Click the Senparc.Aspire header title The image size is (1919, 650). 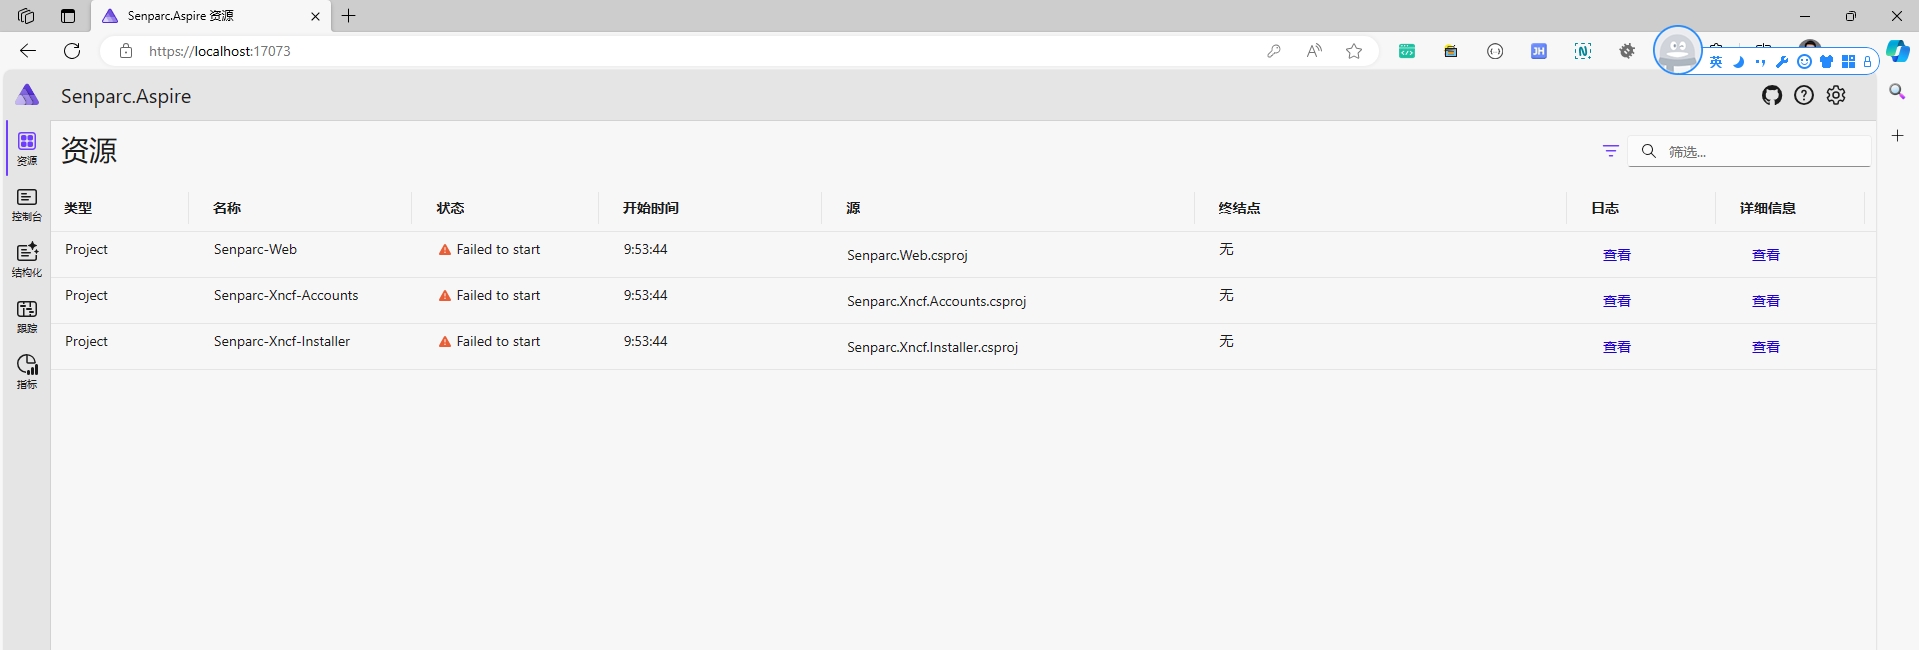(126, 96)
